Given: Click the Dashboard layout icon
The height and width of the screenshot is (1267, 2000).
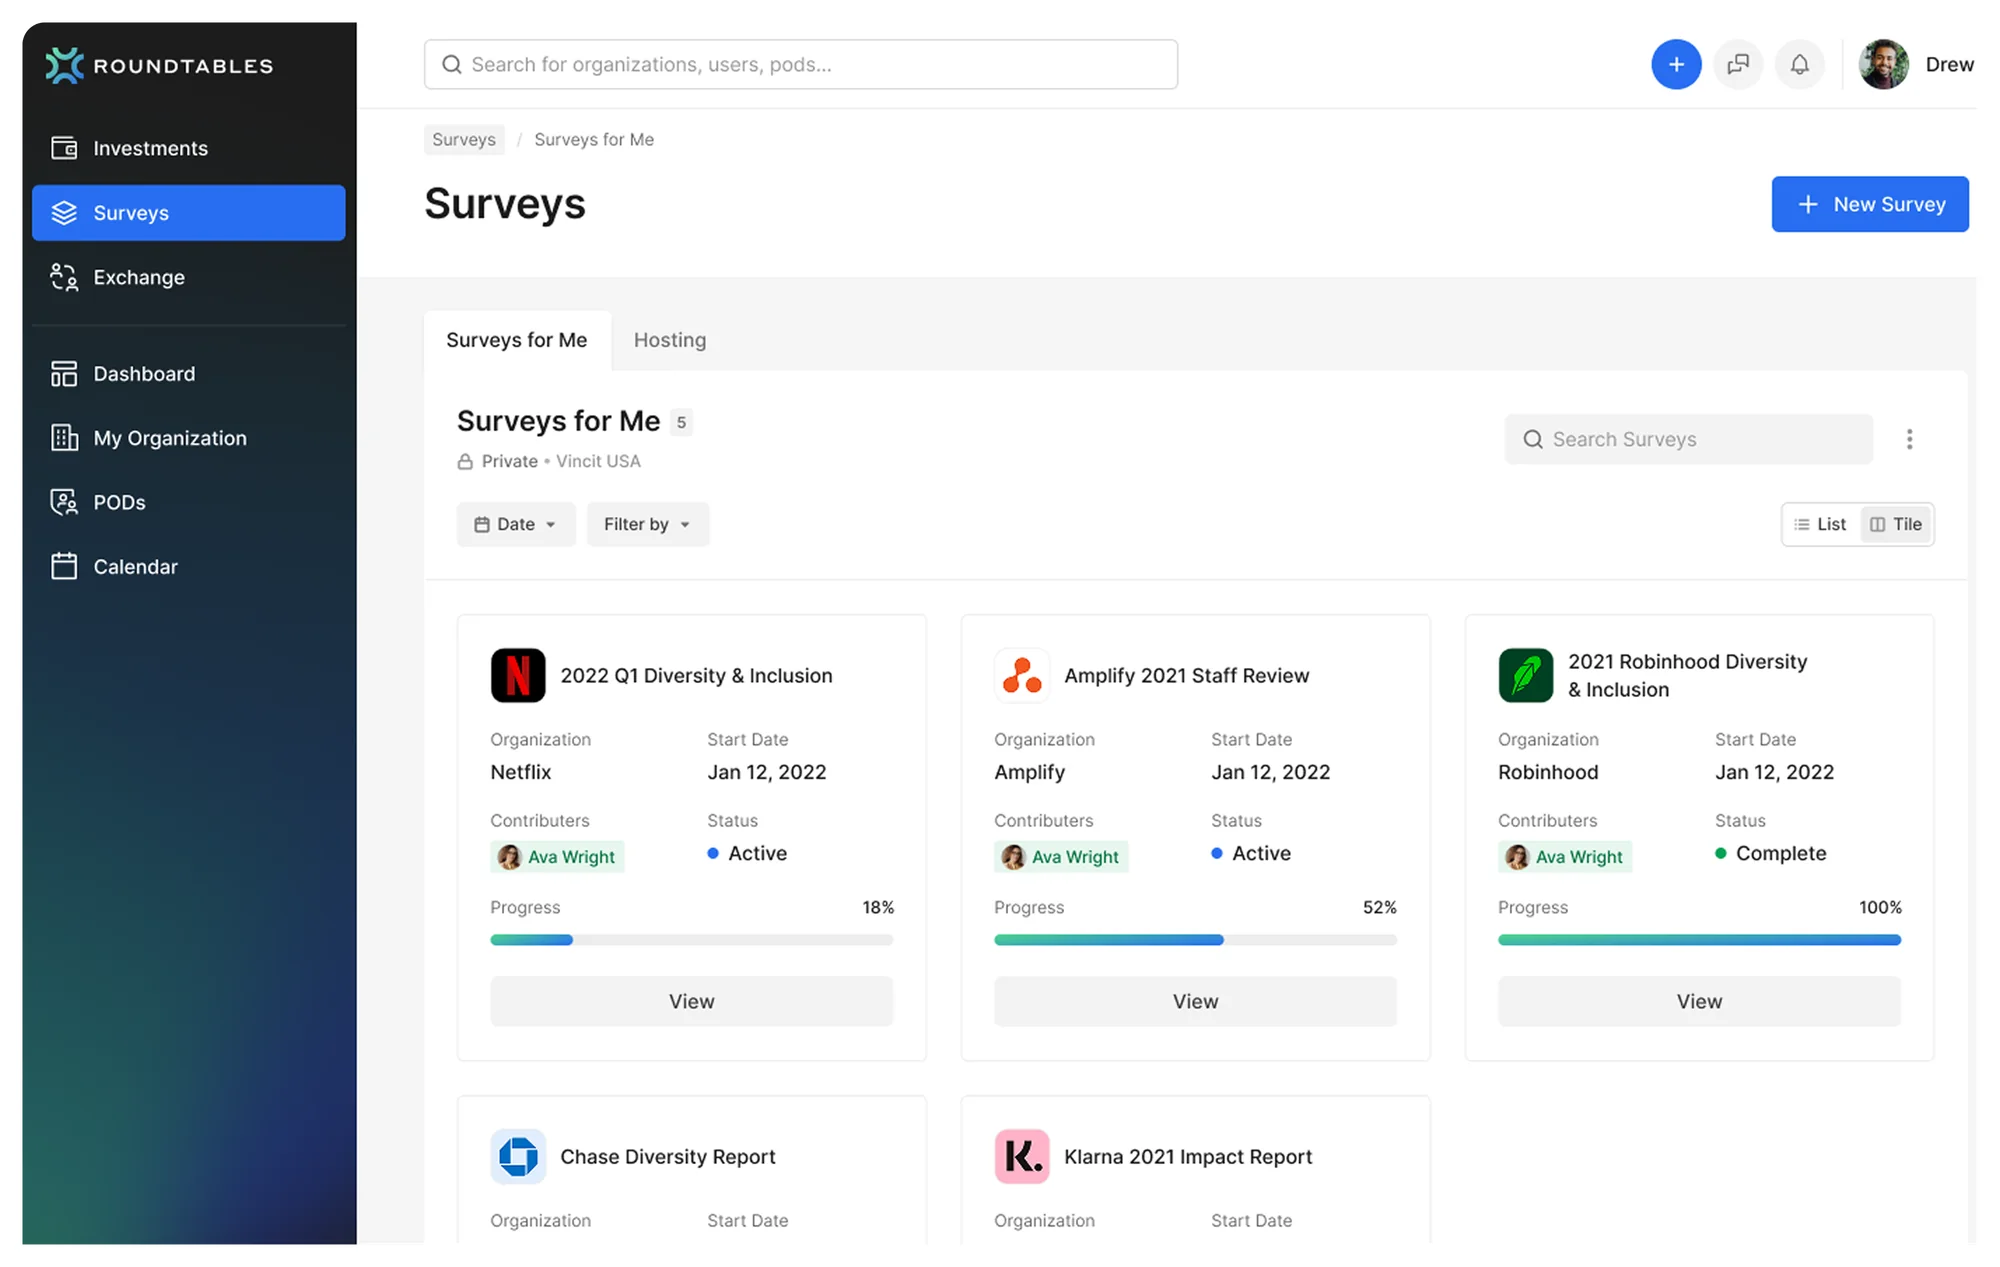Looking at the screenshot, I should point(64,374).
